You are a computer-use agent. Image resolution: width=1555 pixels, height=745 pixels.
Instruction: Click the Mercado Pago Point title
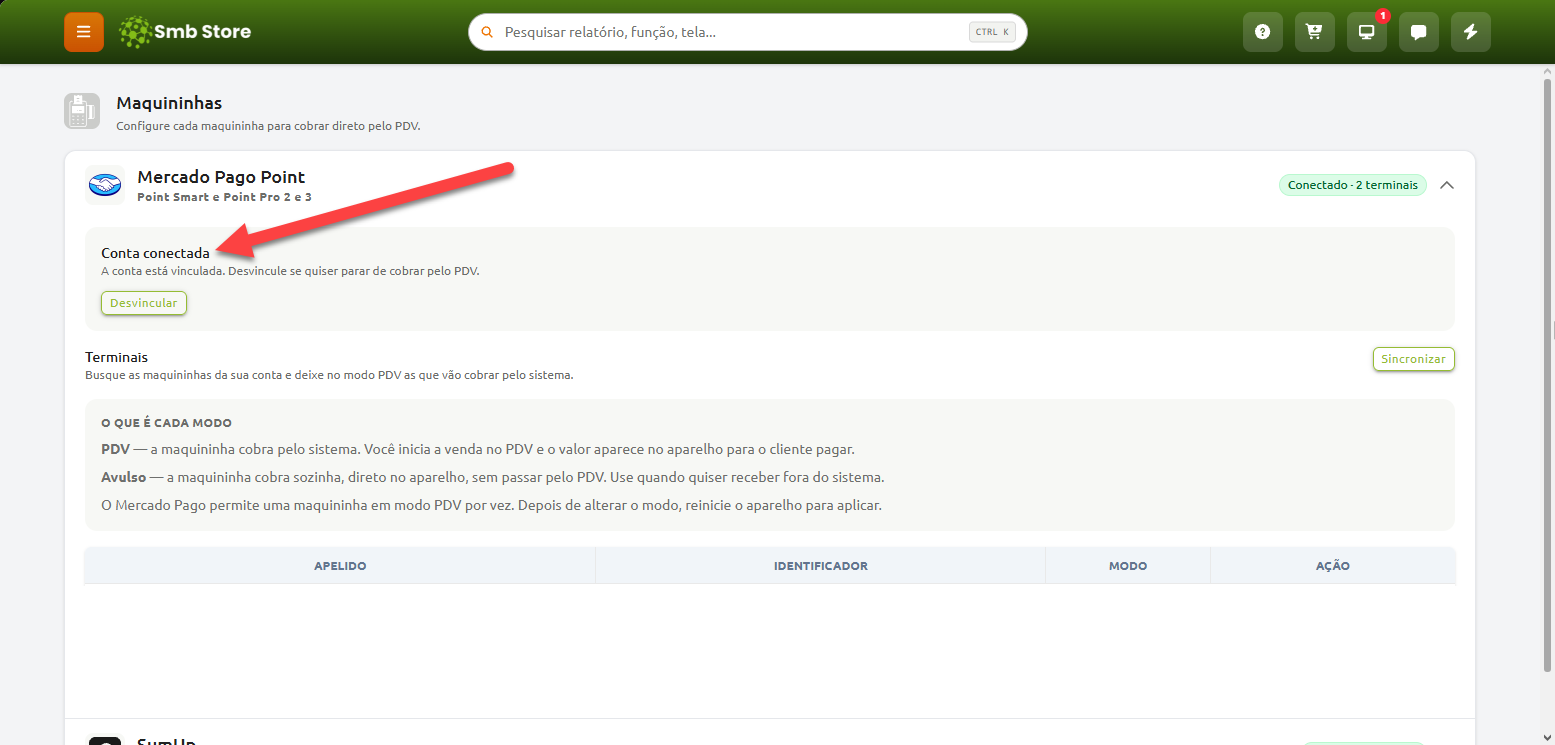221,177
